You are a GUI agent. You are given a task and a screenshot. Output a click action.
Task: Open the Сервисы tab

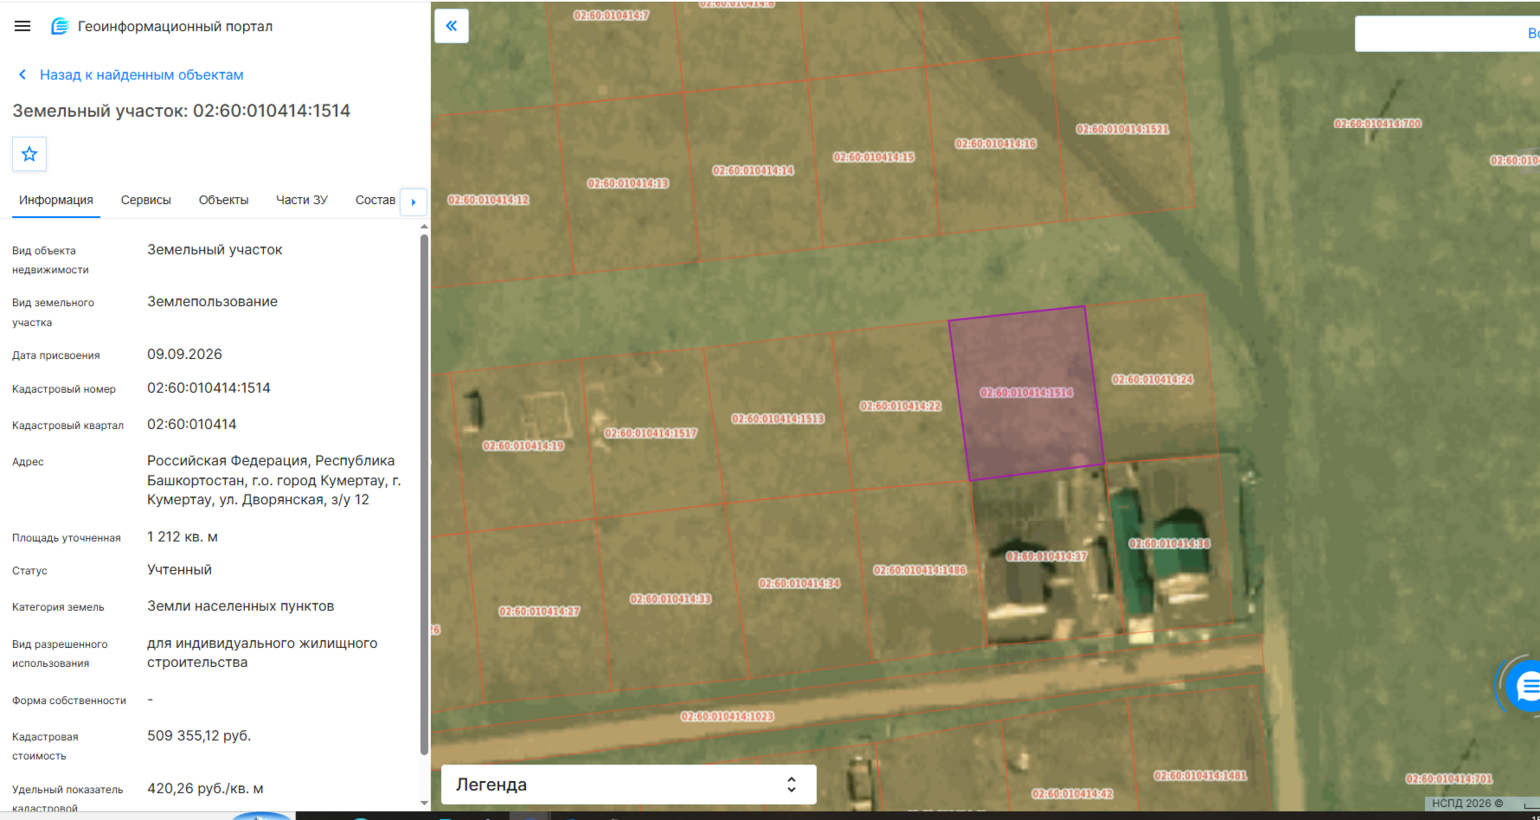146,200
